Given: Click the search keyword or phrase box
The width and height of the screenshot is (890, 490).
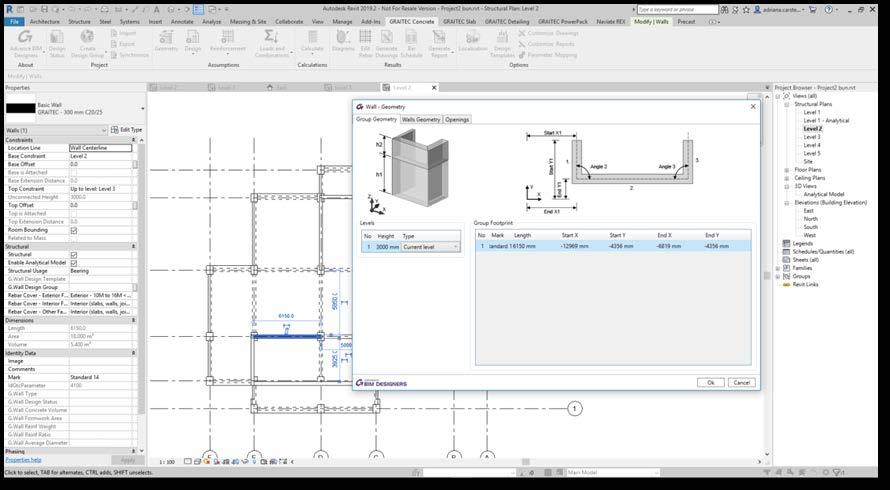Looking at the screenshot, I should (x=678, y=10).
